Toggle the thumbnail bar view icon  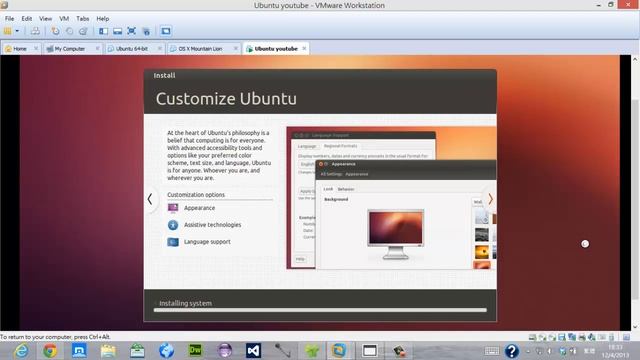[x=118, y=31]
